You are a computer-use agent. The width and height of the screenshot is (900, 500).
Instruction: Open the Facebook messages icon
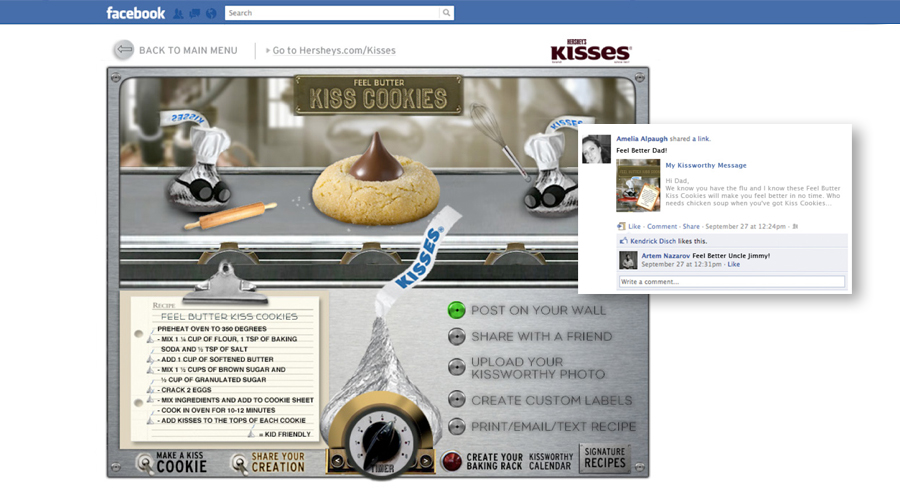[x=194, y=13]
